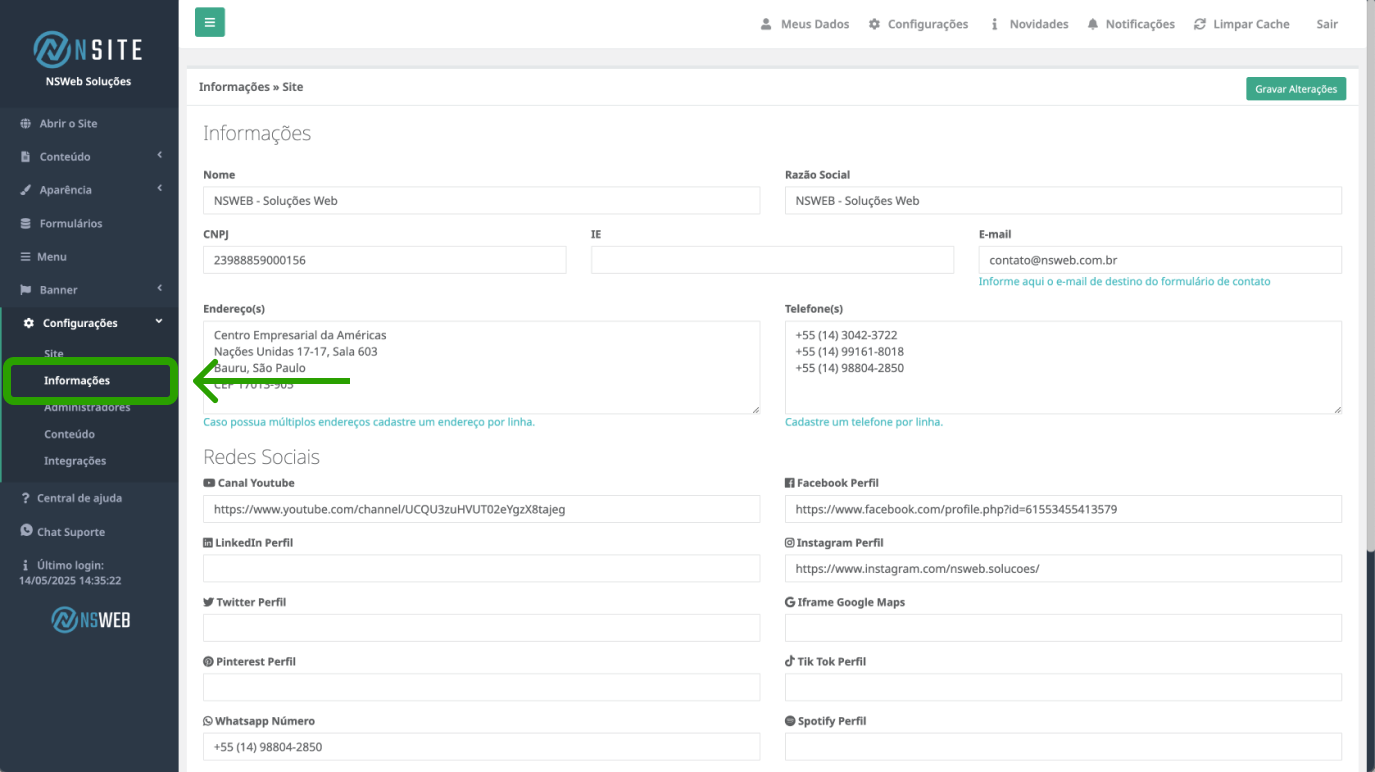Click the Limpar Cache refresh icon
Image resolution: width=1375 pixels, height=772 pixels.
point(1200,24)
